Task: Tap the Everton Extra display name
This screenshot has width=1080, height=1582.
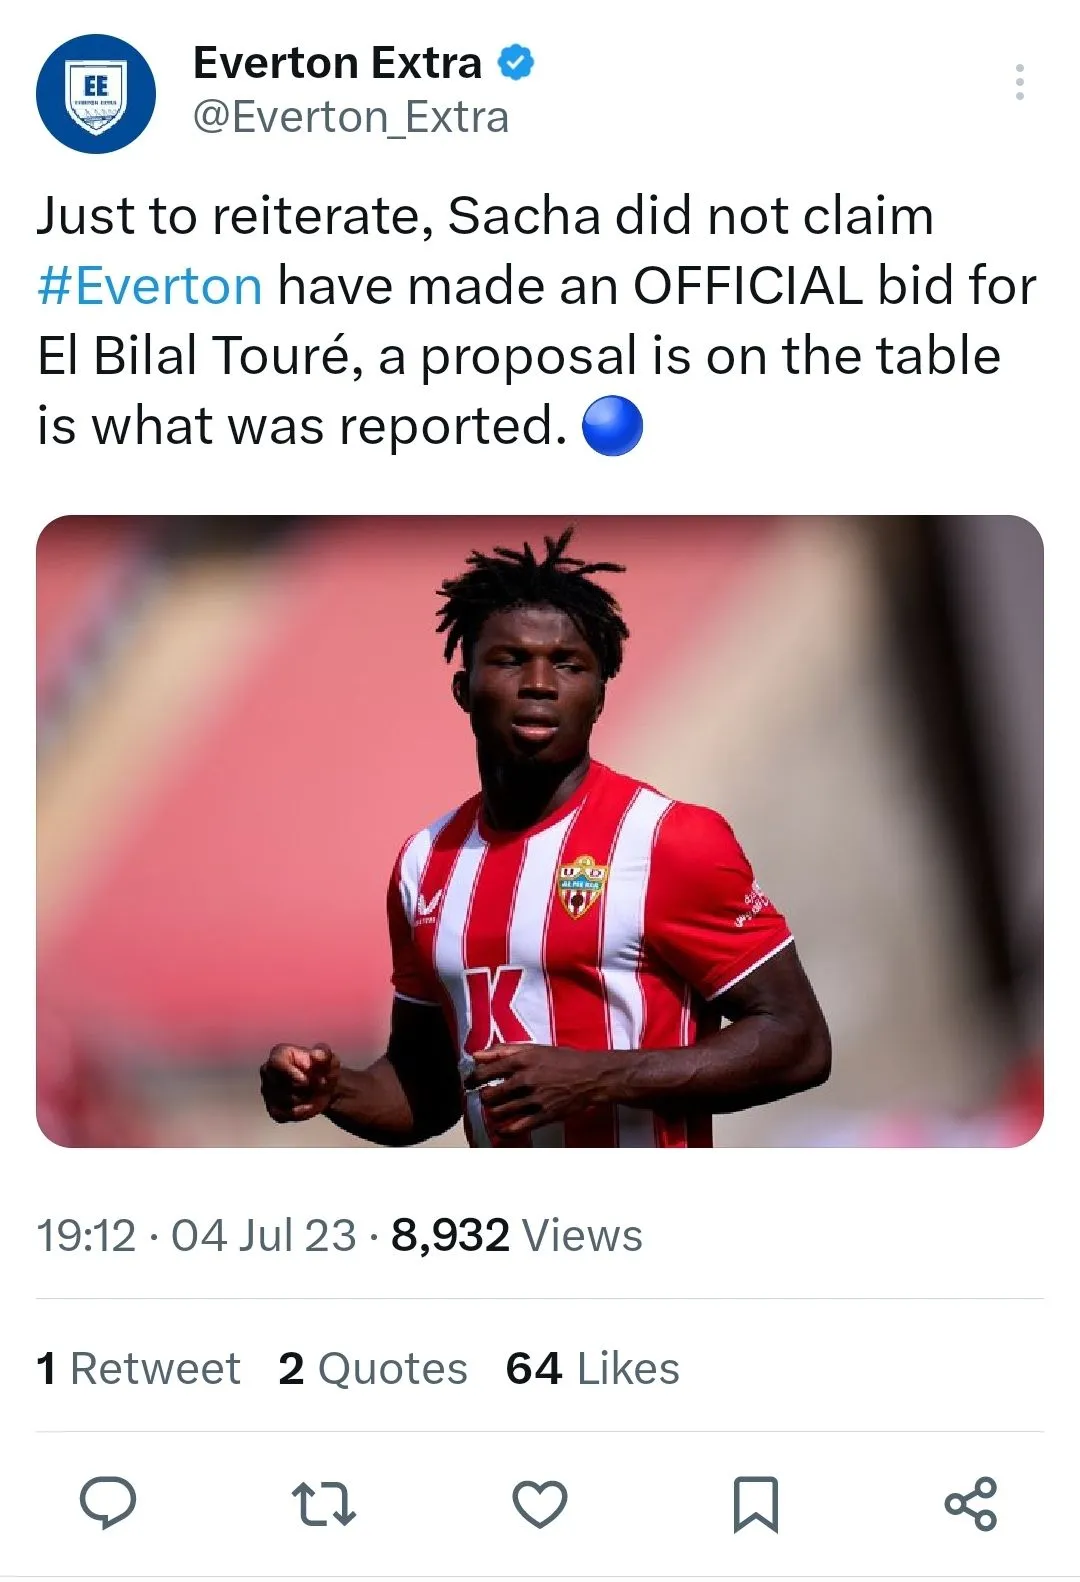Action: pyautogui.click(x=337, y=63)
